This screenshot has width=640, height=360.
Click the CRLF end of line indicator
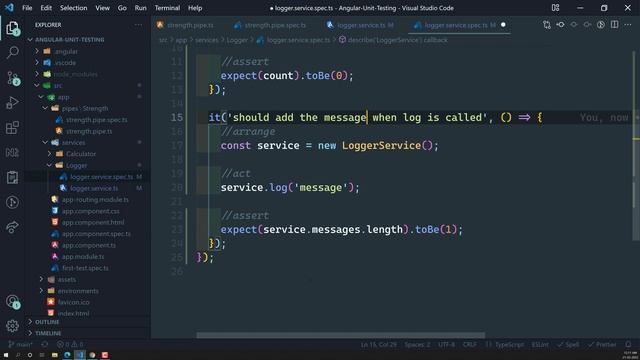[469, 344]
